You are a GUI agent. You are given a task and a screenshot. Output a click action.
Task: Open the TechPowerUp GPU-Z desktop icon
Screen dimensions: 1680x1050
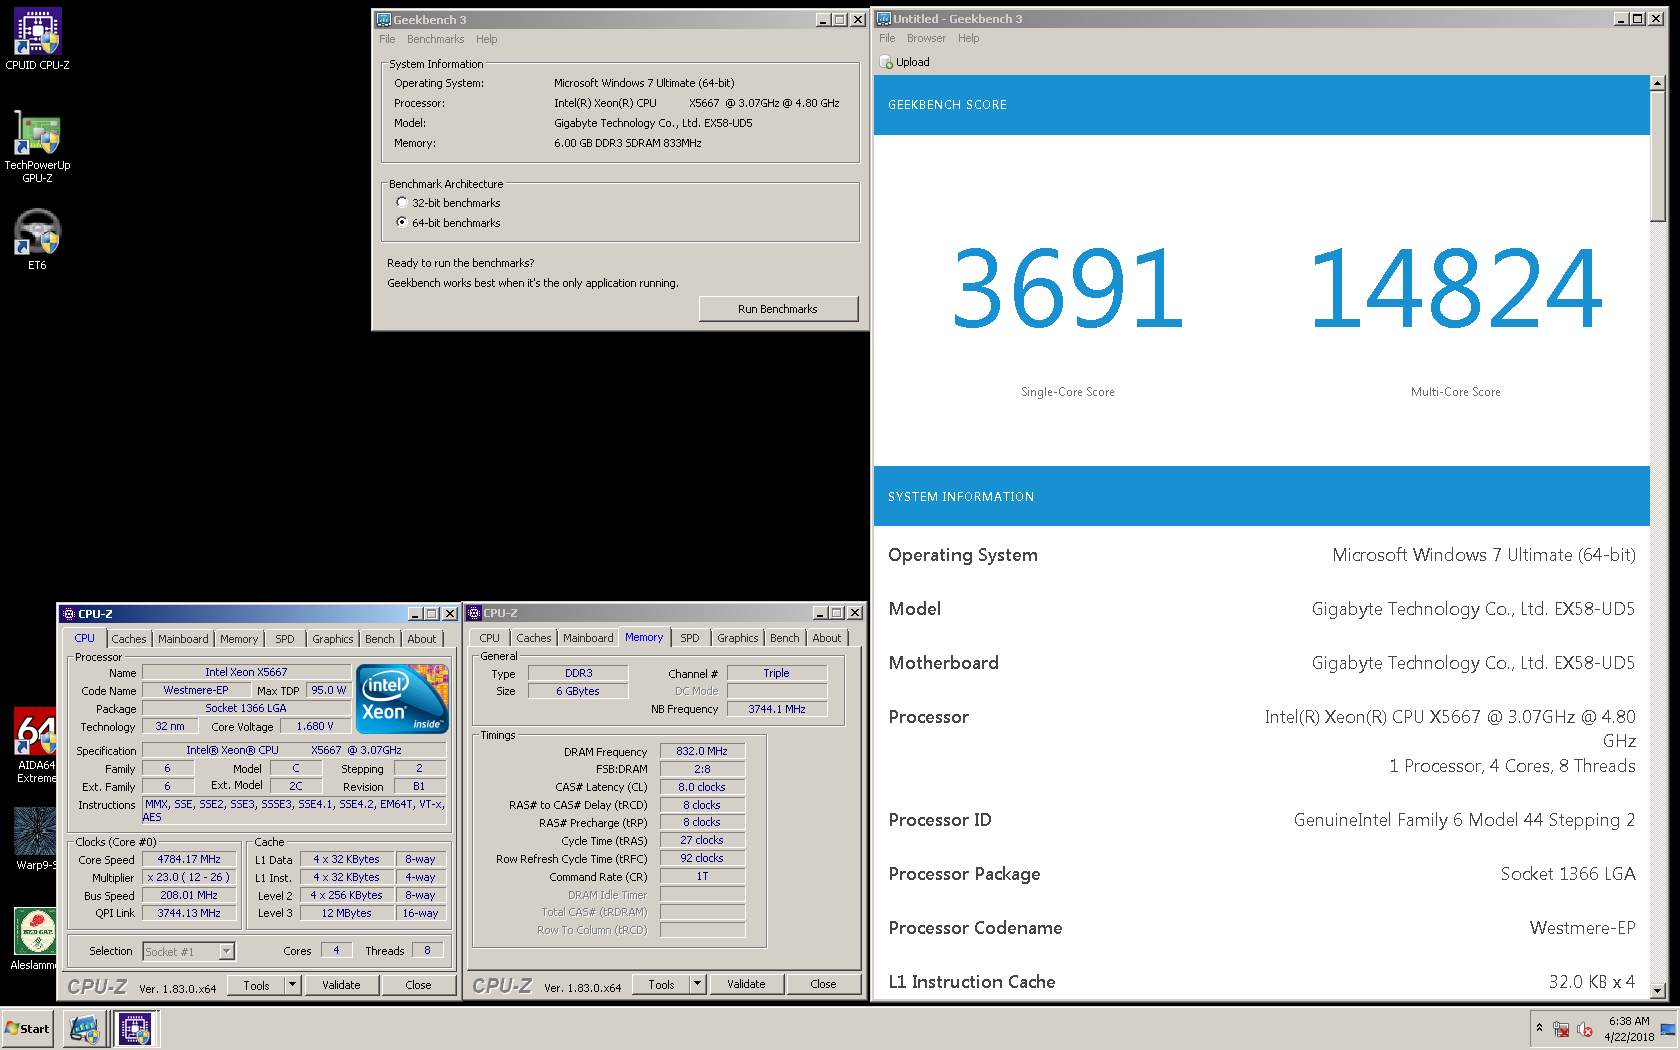point(37,146)
